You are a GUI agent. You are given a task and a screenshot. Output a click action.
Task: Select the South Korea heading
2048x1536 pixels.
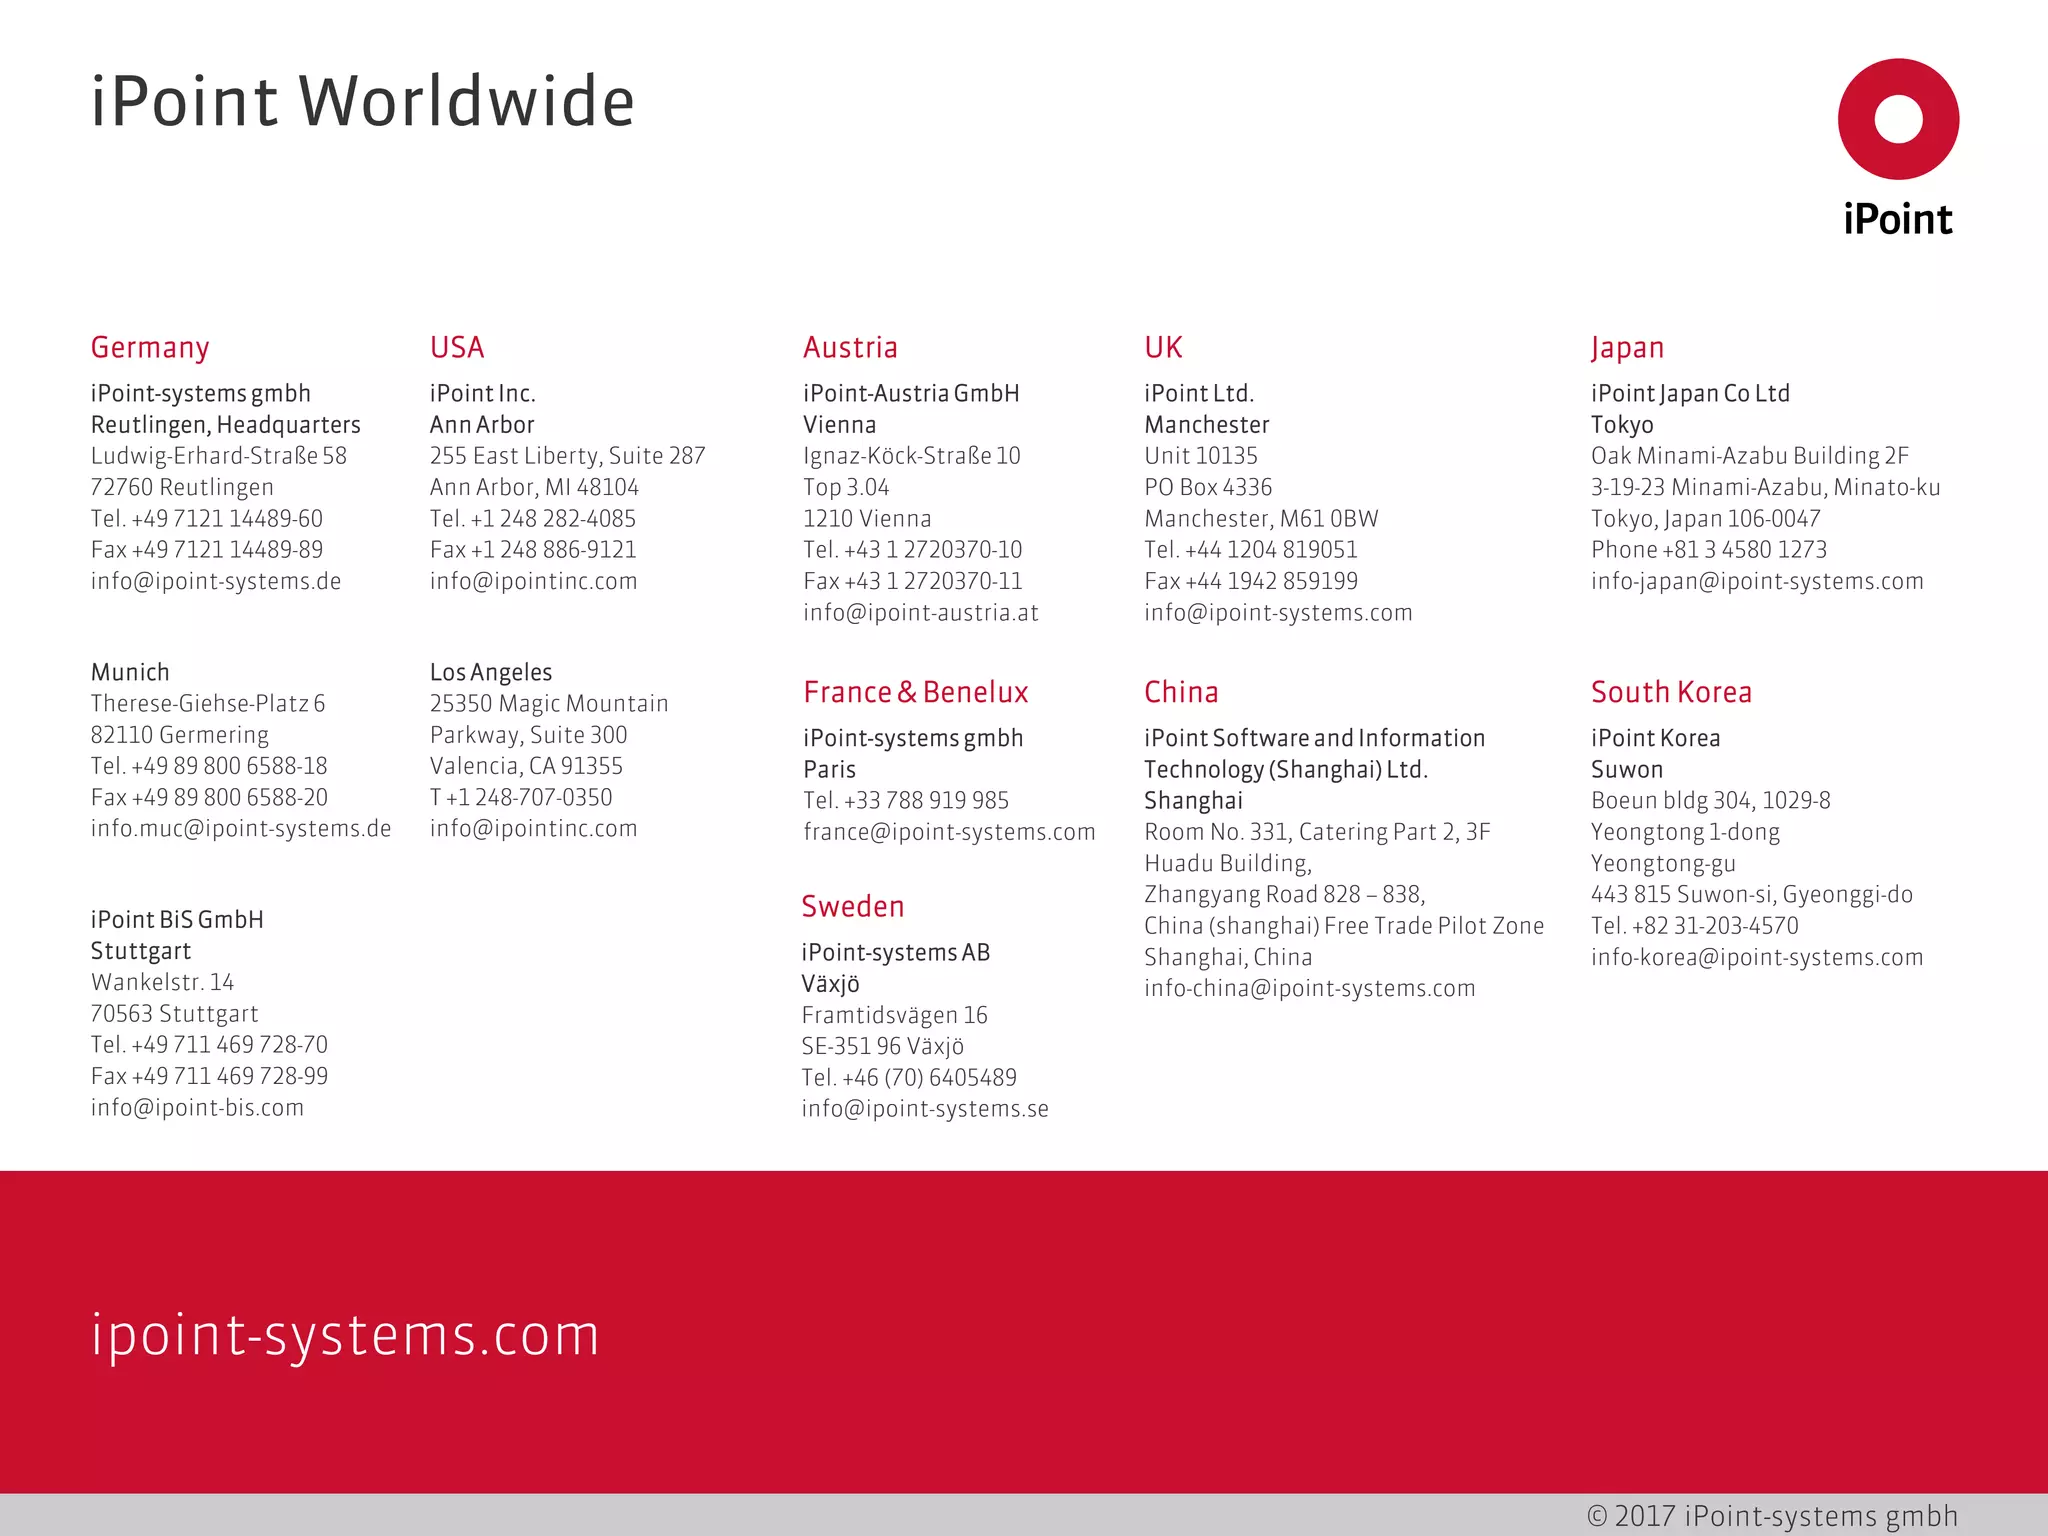click(x=1671, y=692)
